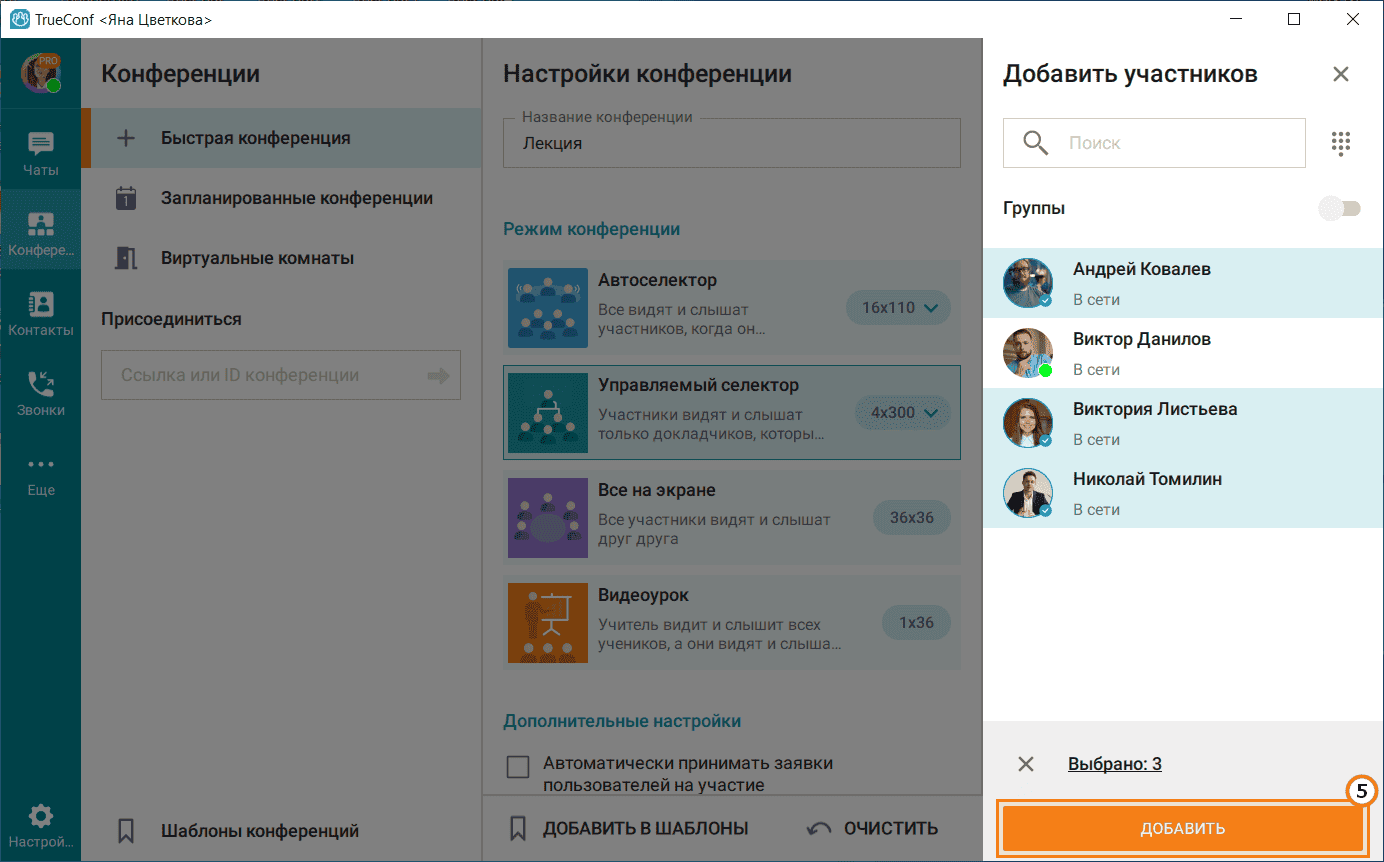The height and width of the screenshot is (862, 1384).
Task: Select the 36x36 All on screen badge
Action: click(x=912, y=517)
